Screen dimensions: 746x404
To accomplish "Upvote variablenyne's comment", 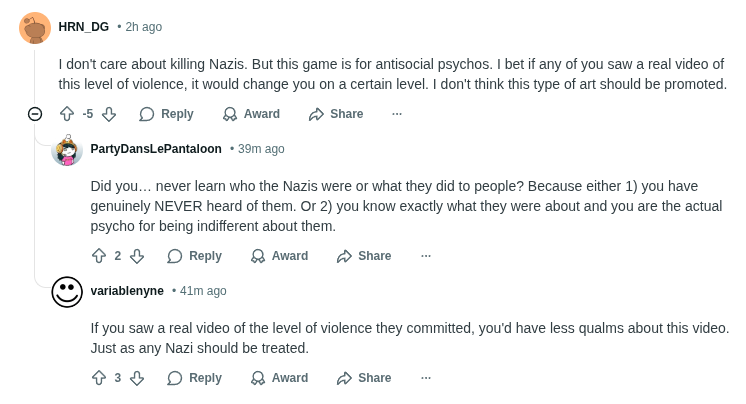I will click(x=99, y=378).
